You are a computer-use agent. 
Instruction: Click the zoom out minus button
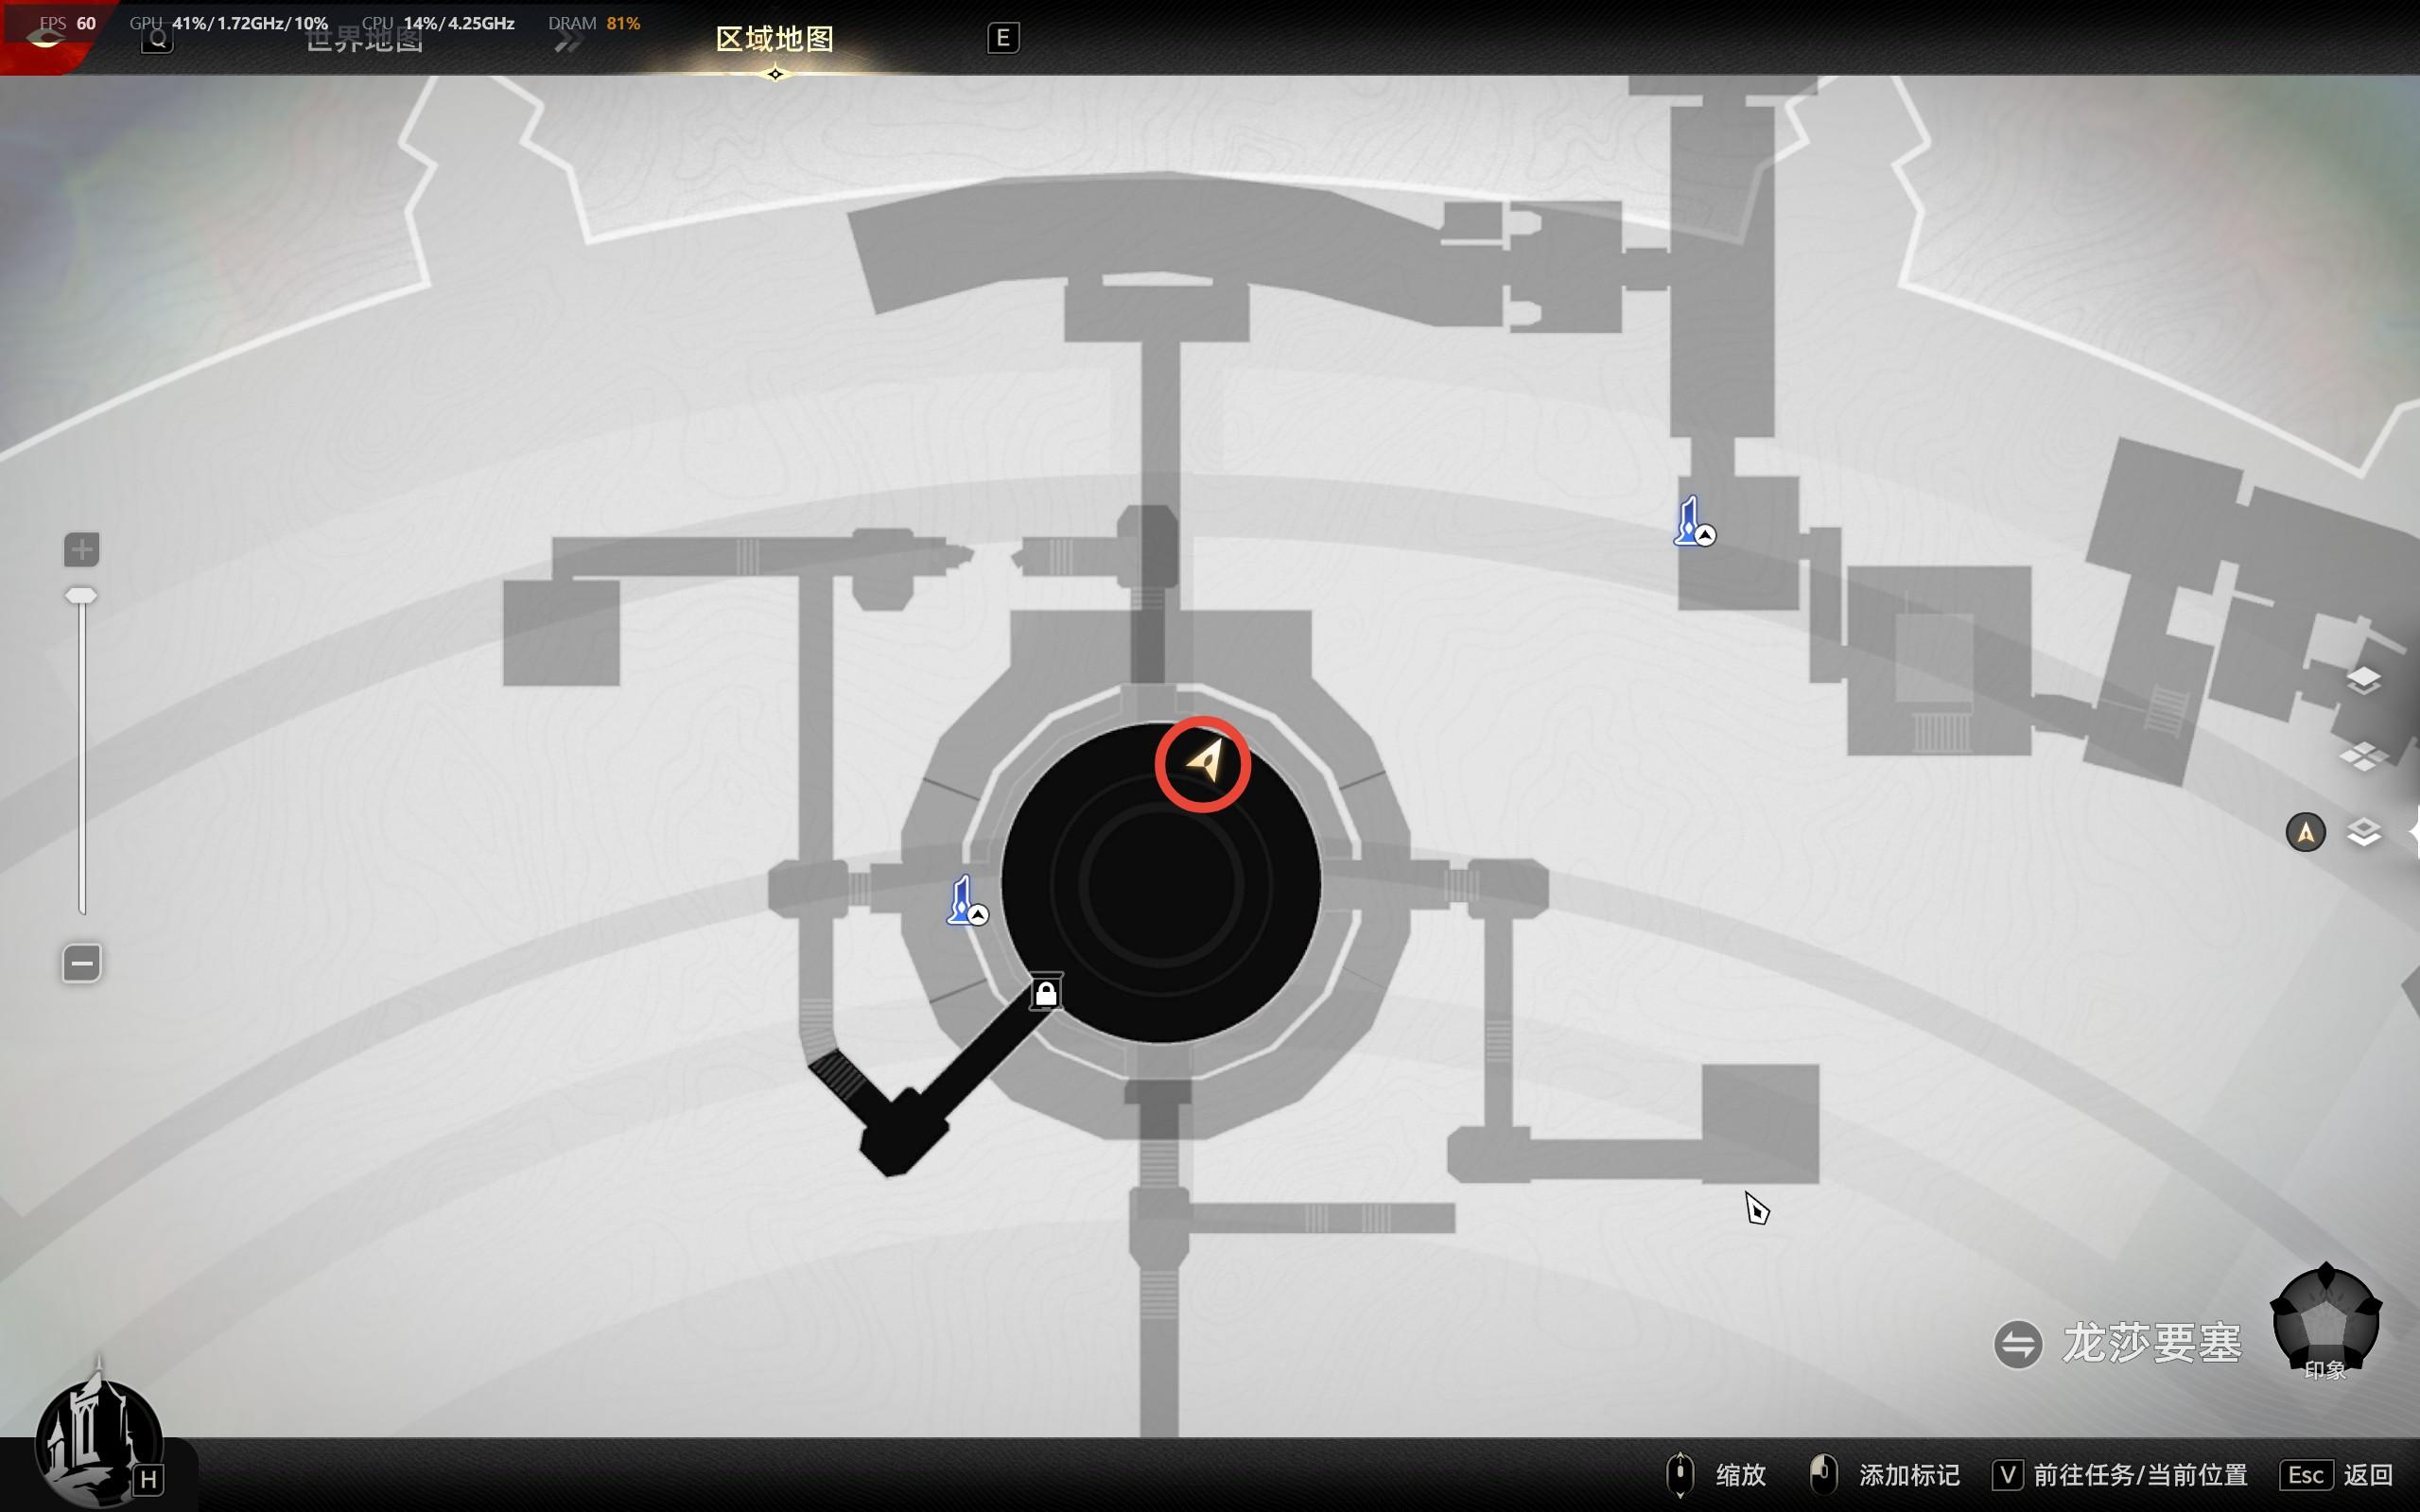pos(82,963)
